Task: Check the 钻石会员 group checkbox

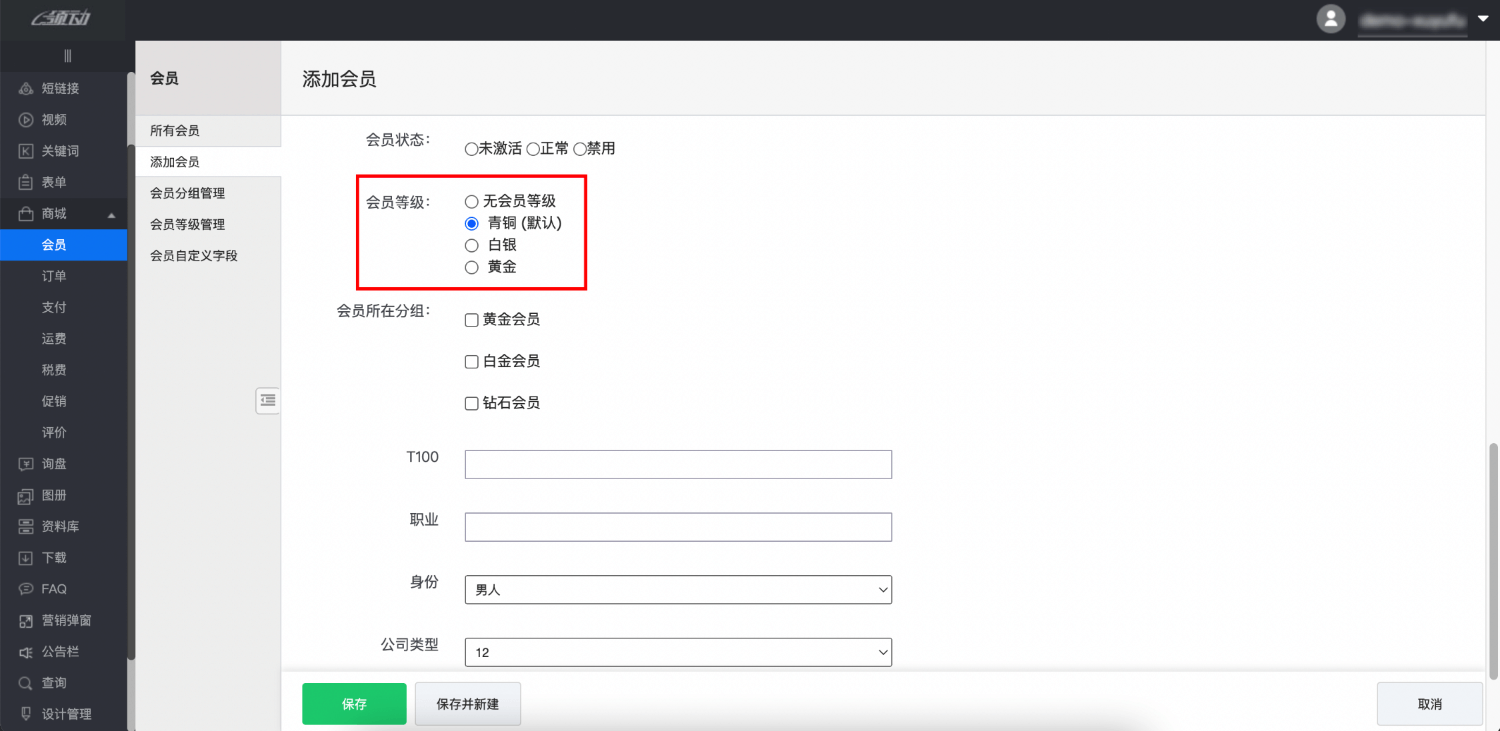Action: point(471,403)
